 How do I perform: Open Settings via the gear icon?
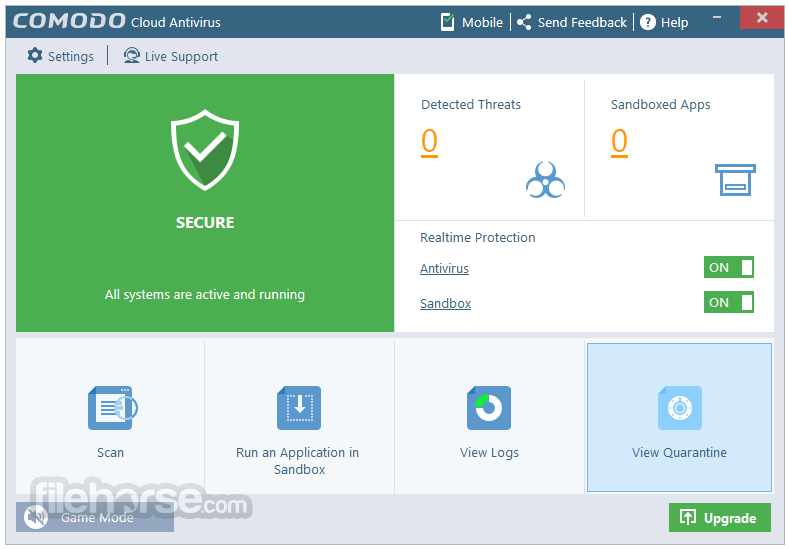[35, 55]
